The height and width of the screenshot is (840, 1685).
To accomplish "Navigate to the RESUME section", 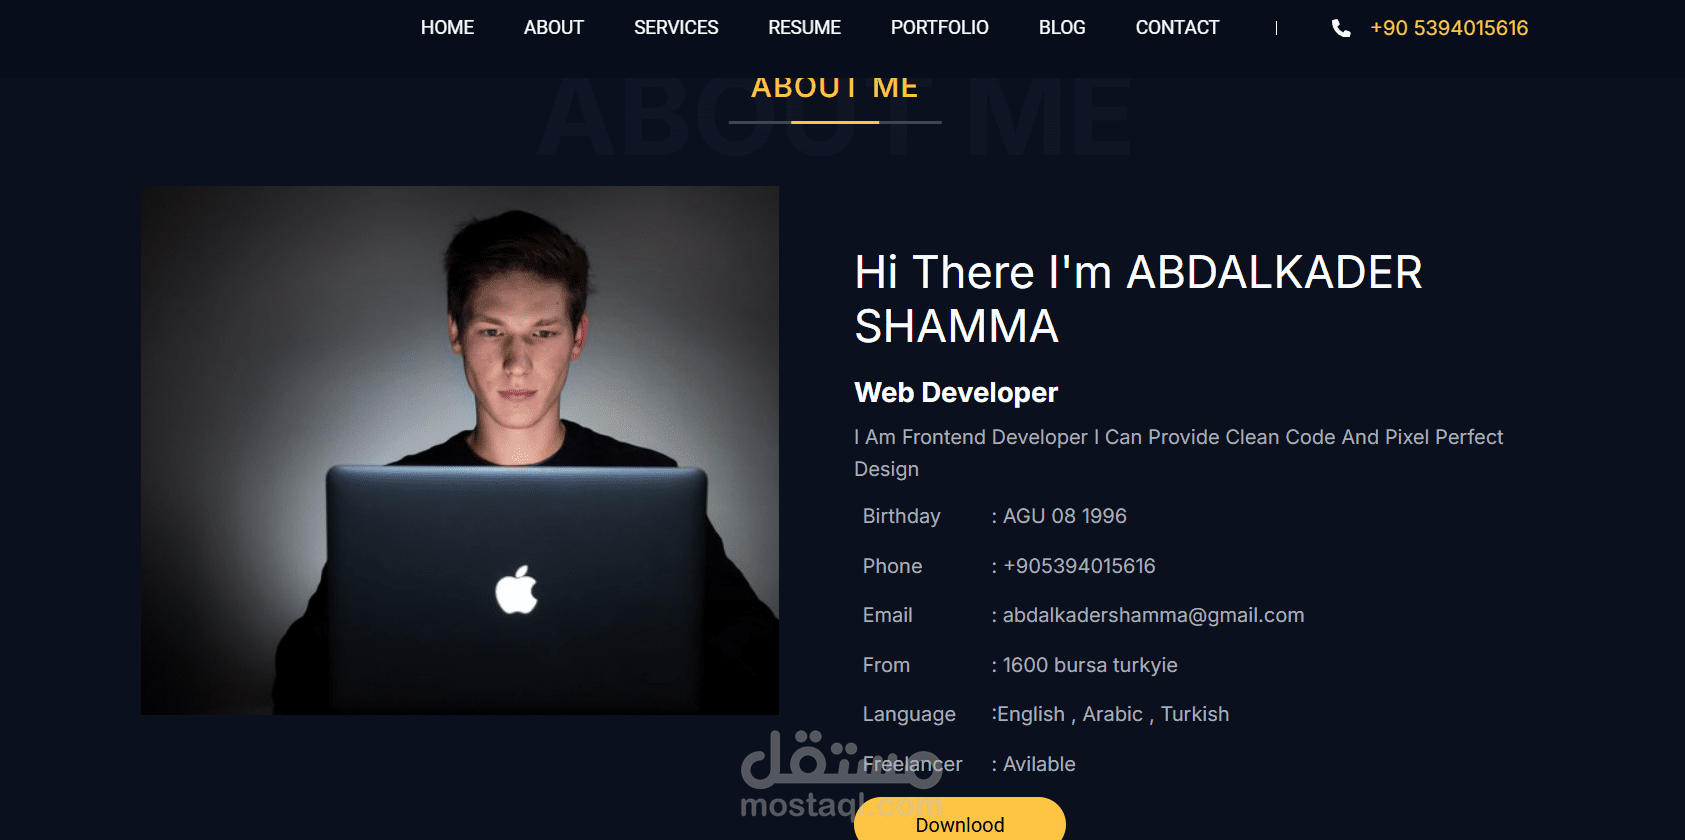I will coord(804,28).
